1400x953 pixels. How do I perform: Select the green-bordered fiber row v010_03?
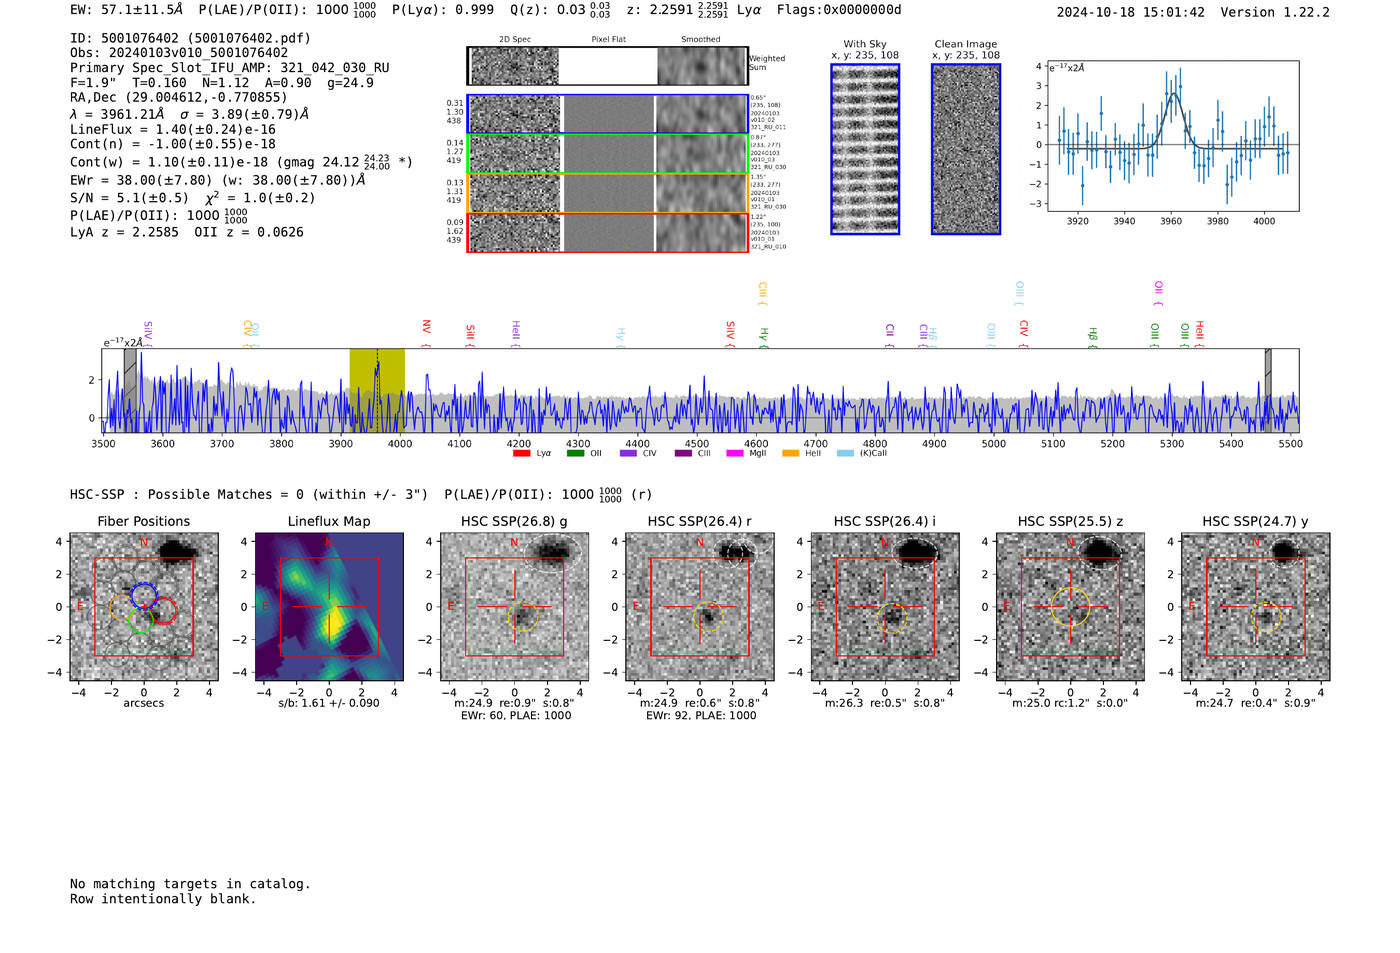[x=607, y=153]
